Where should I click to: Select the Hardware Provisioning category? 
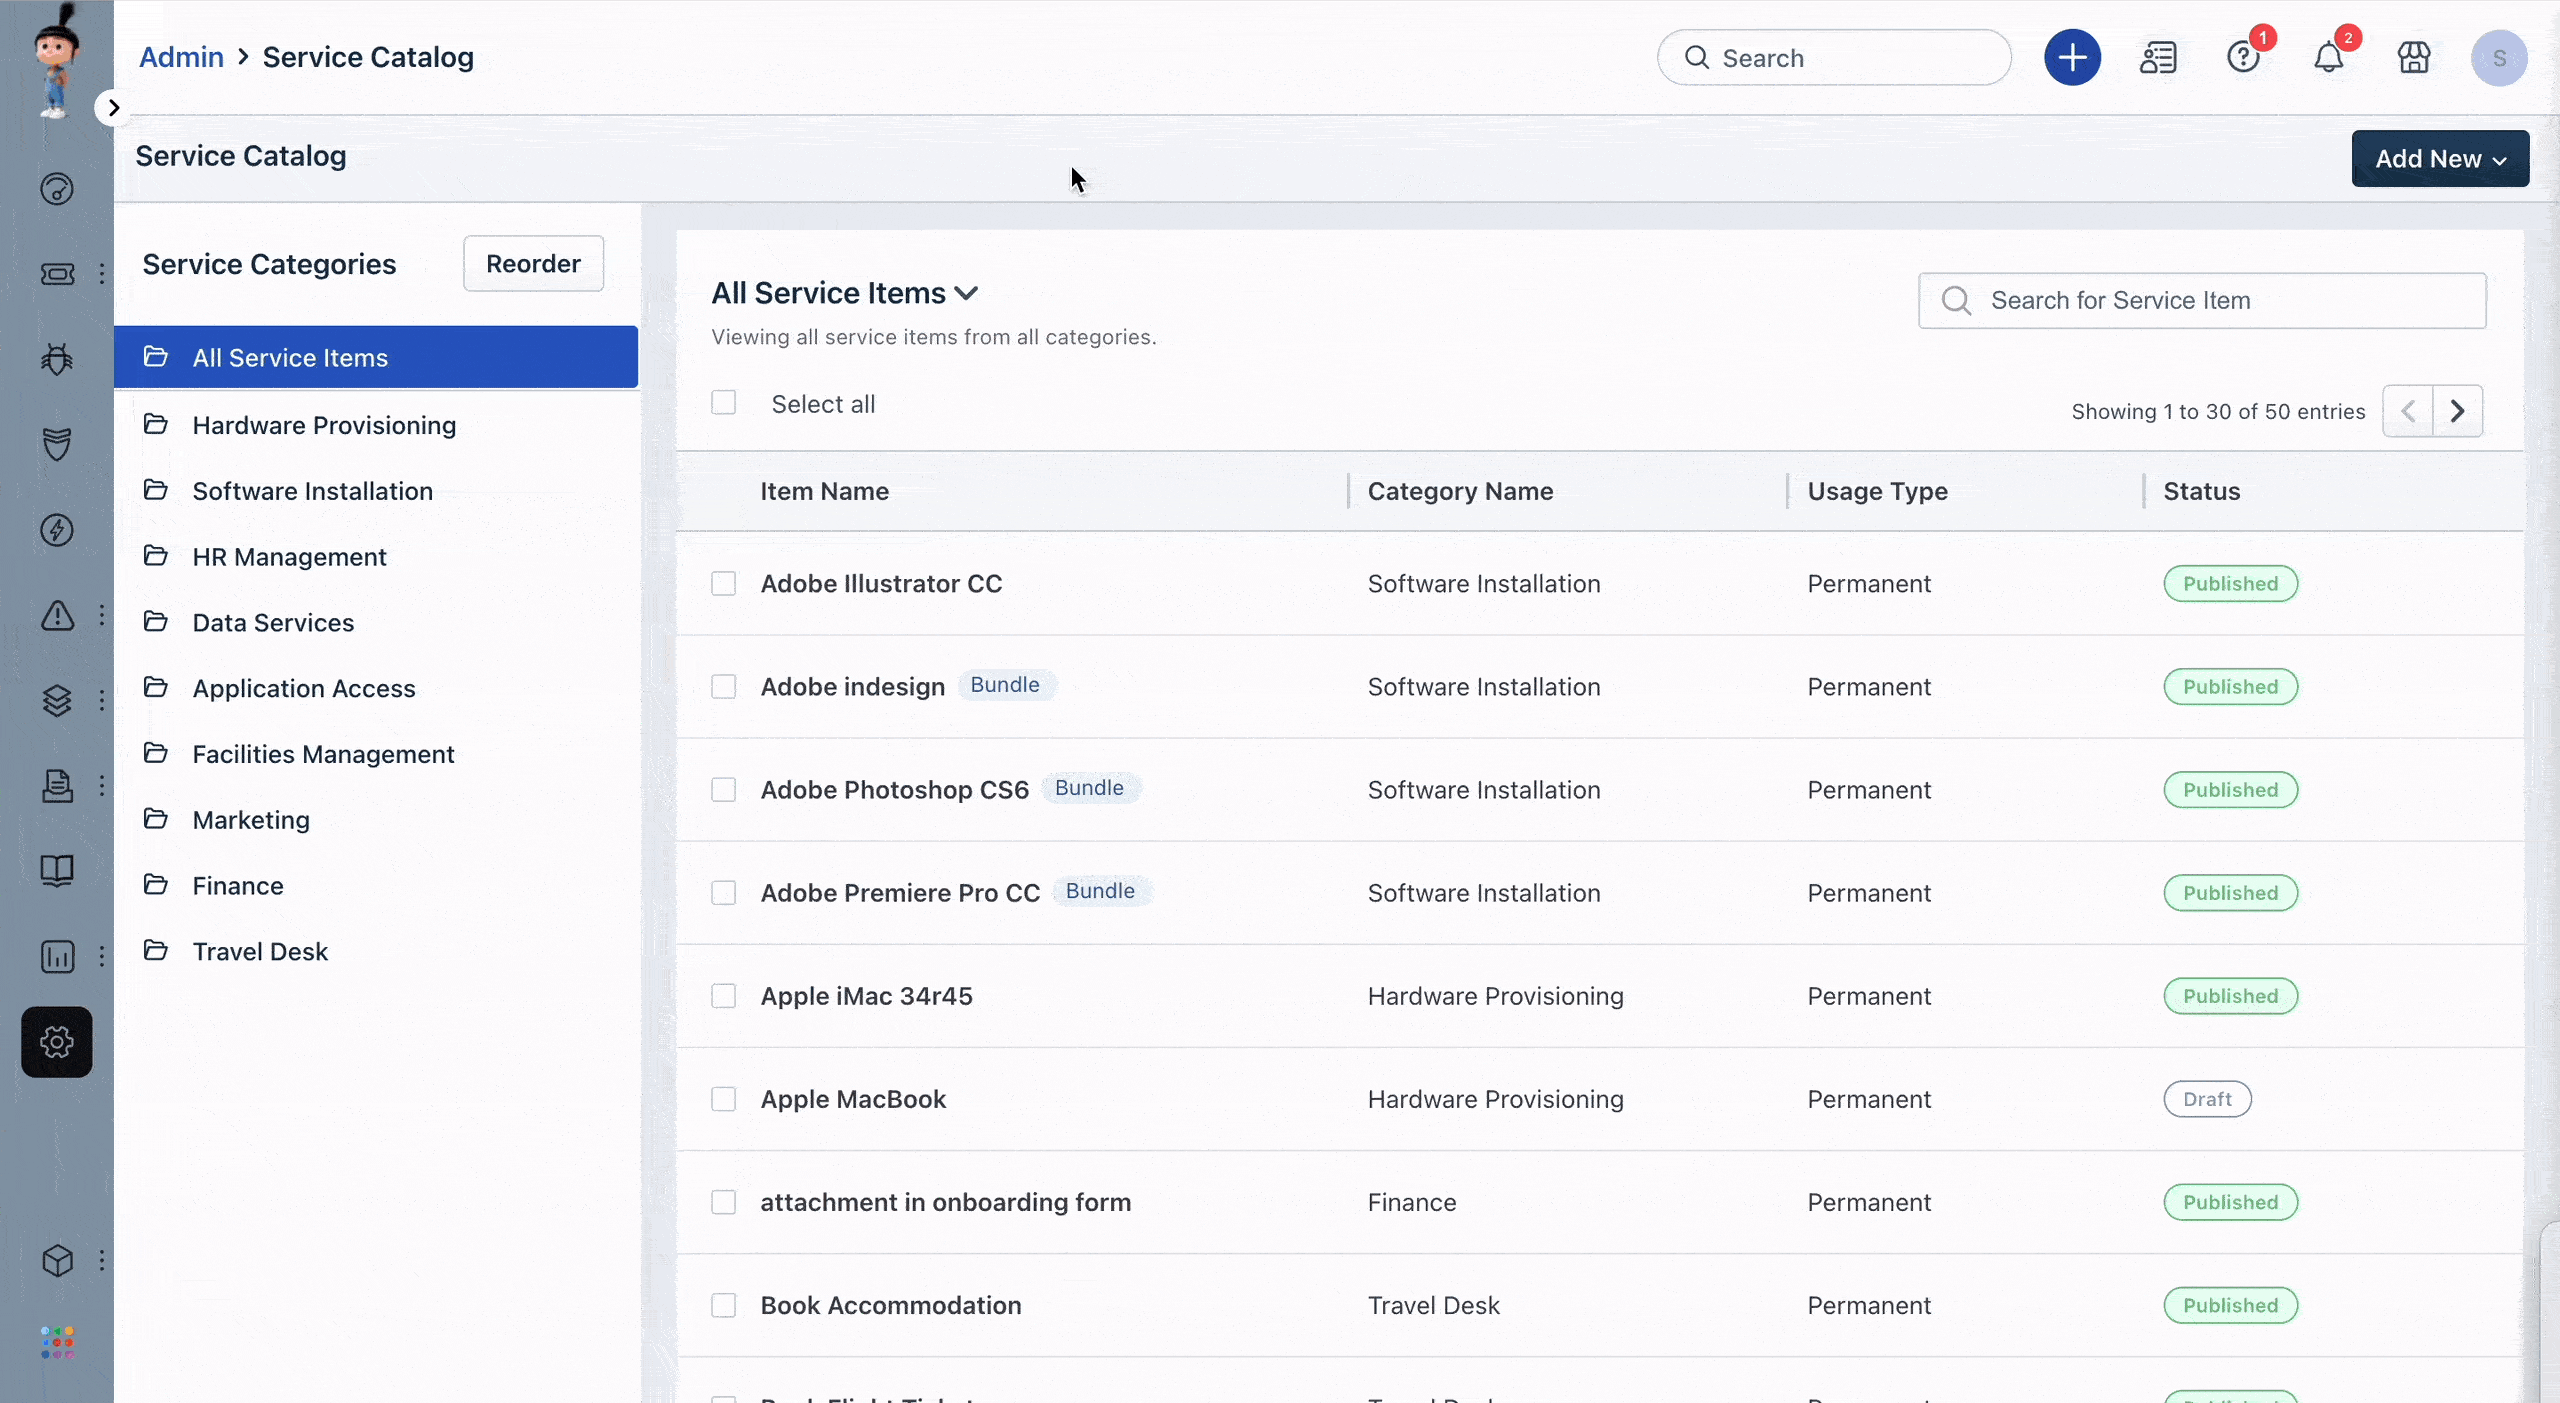click(324, 425)
